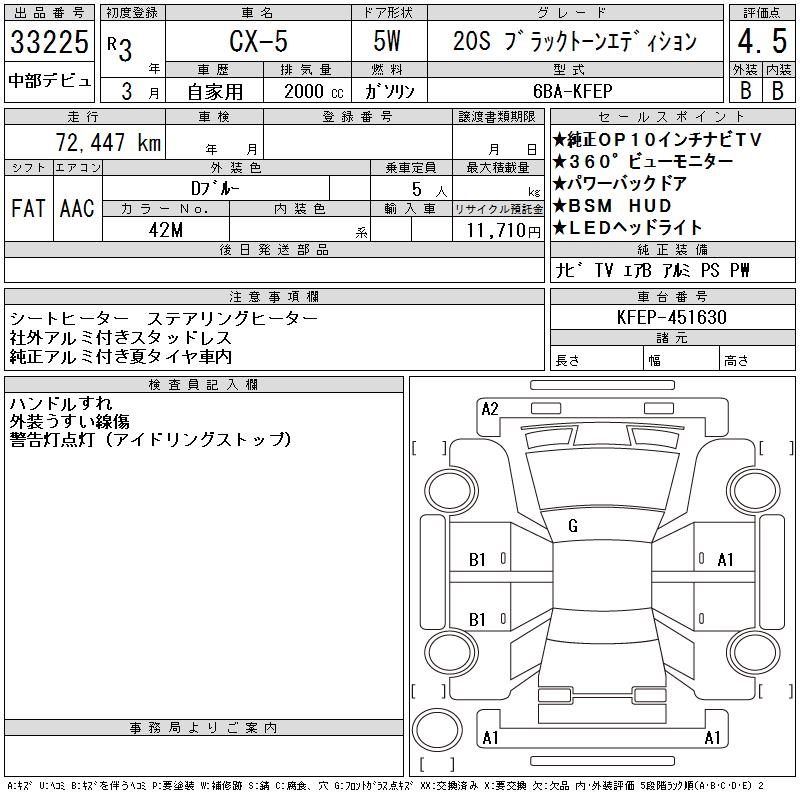Screen dimensions: 800x800
Task: Click the exterior color Dブルー
Action: pyautogui.click(x=215, y=188)
